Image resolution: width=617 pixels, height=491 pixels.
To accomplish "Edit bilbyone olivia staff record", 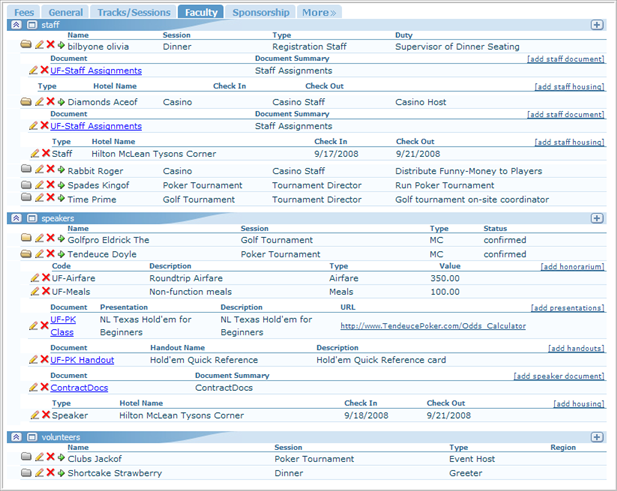I will pyautogui.click(x=39, y=44).
